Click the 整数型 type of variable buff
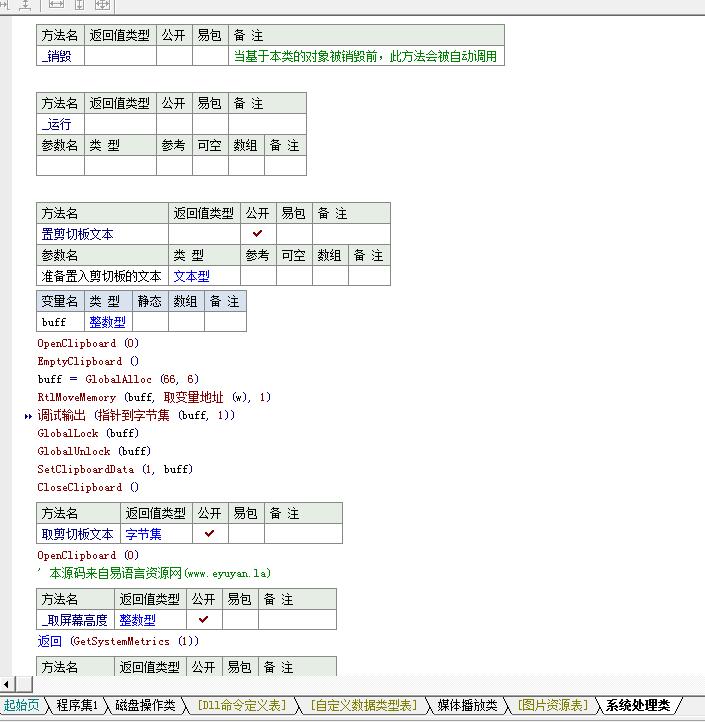The height and width of the screenshot is (722, 705). [x=107, y=322]
